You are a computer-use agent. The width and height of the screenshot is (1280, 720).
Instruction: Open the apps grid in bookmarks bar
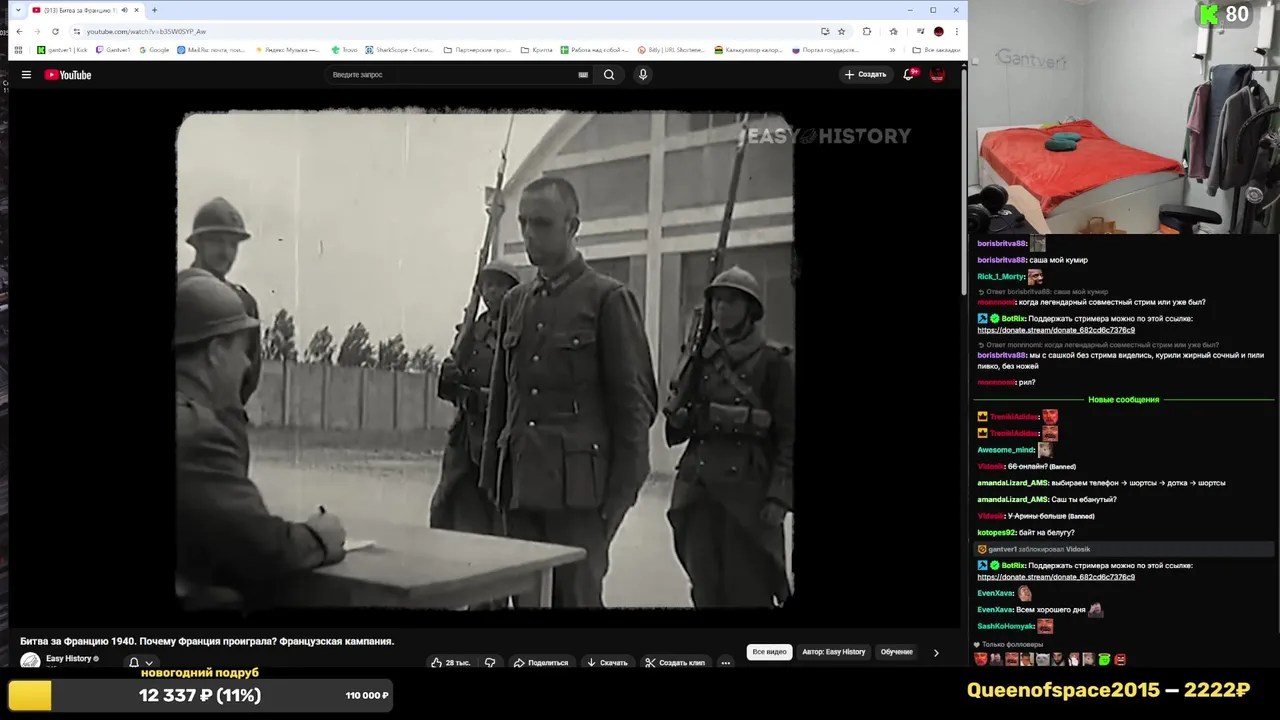pos(18,50)
